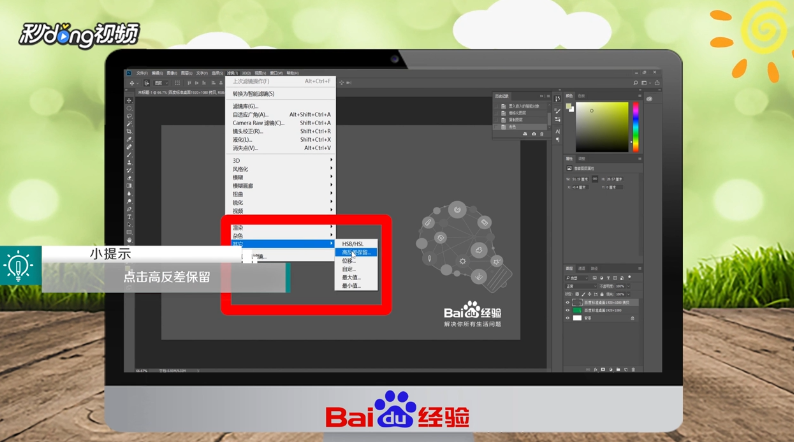Select the Lasso tool
Image resolution: width=794 pixels, height=442 pixels.
pyautogui.click(x=129, y=116)
